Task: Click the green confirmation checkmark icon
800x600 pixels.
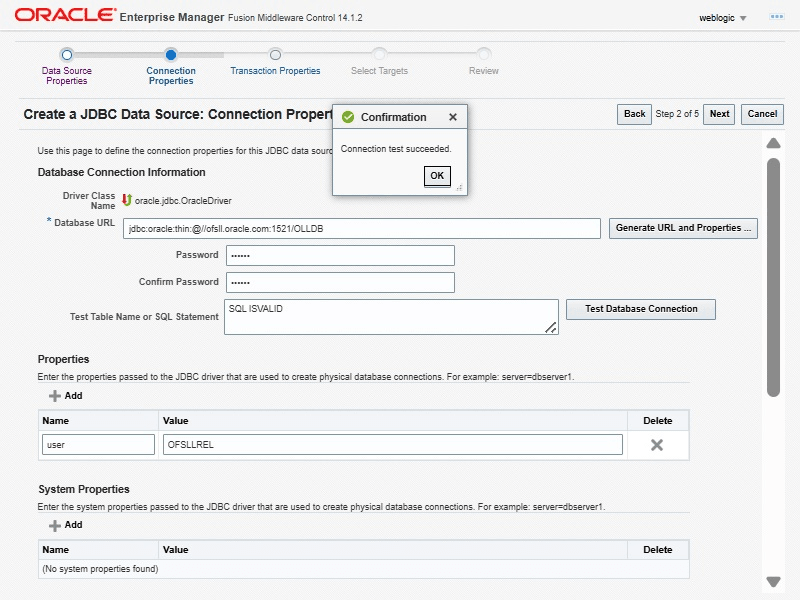Action: click(x=348, y=117)
